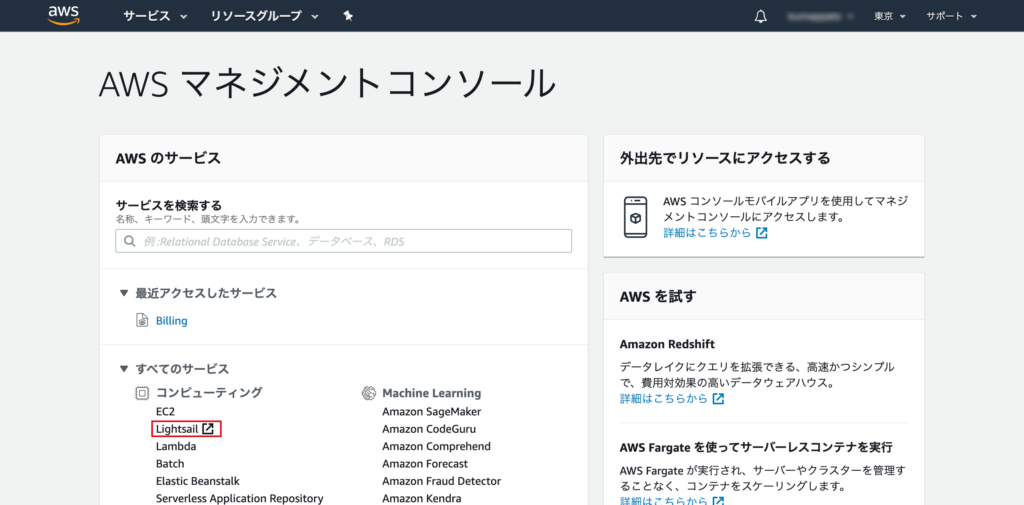This screenshot has width=1024, height=505.
Task: Open Amazon Kendra service
Action: pyautogui.click(x=422, y=498)
